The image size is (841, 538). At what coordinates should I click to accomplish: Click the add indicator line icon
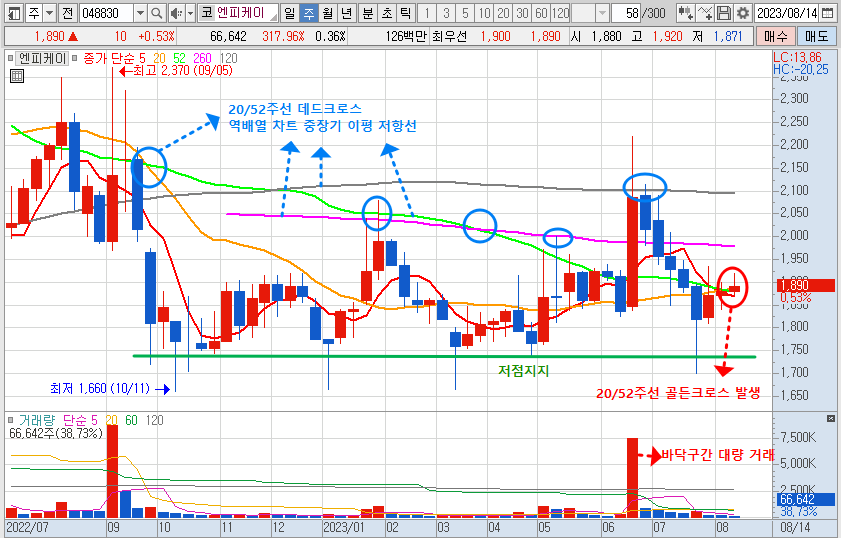pyautogui.click(x=705, y=13)
